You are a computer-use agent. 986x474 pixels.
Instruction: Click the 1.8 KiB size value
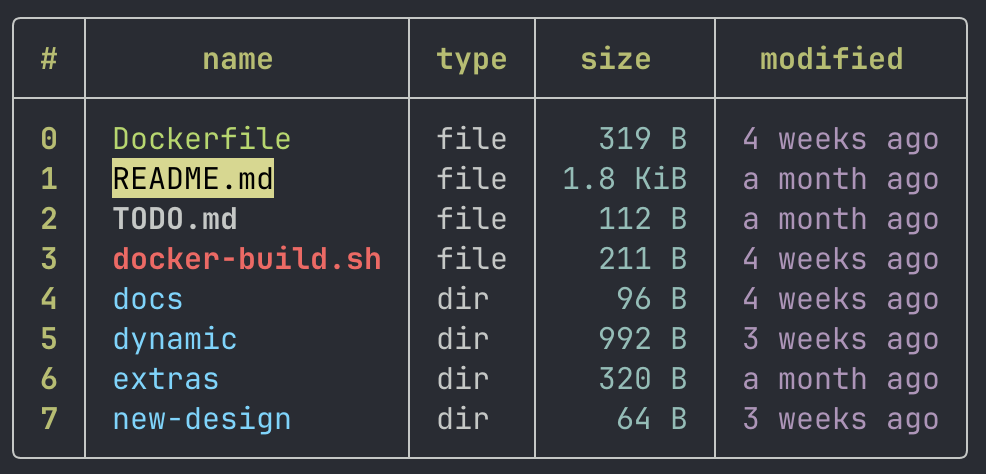click(x=624, y=179)
